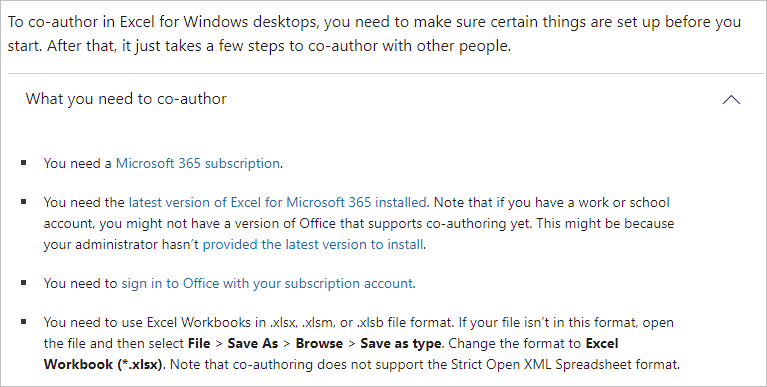Click the bold 'Save as type' text
The width and height of the screenshot is (767, 387).
coord(401,343)
